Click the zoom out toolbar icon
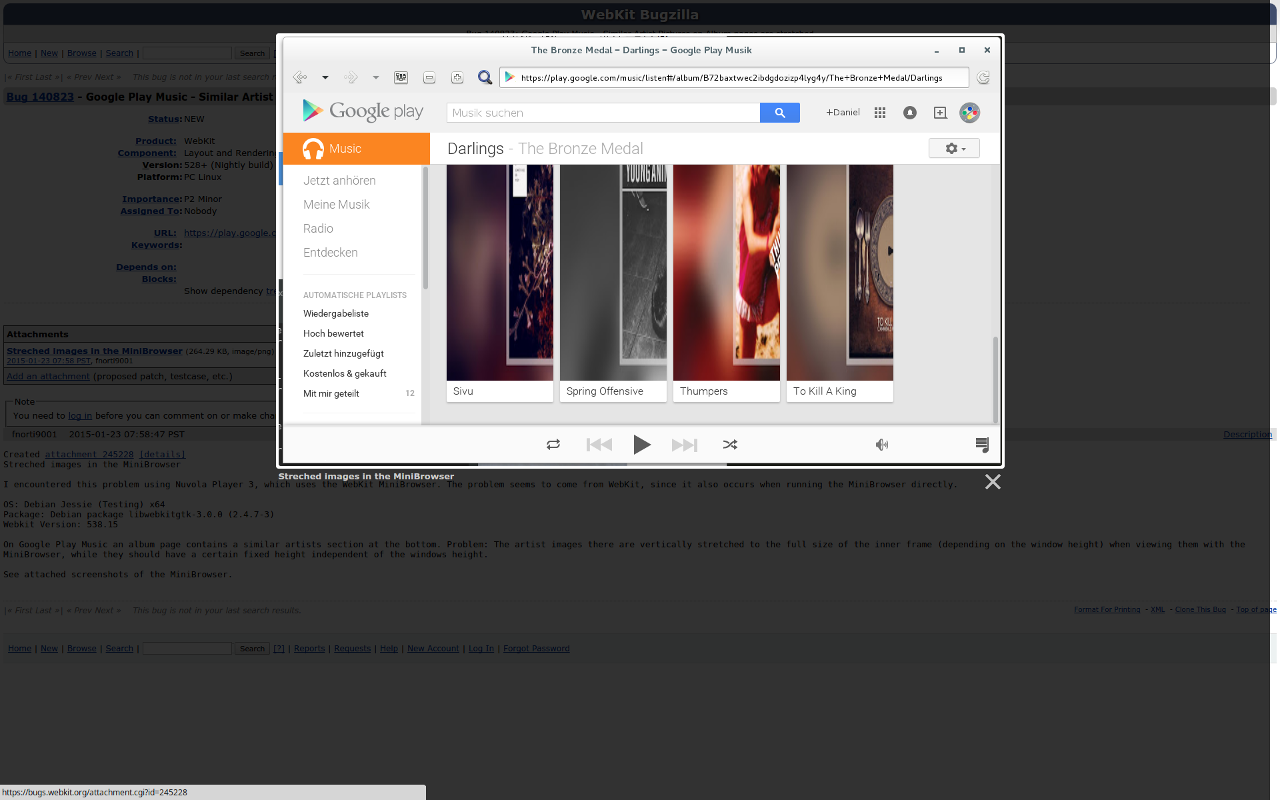This screenshot has height=800, width=1280. point(429,77)
